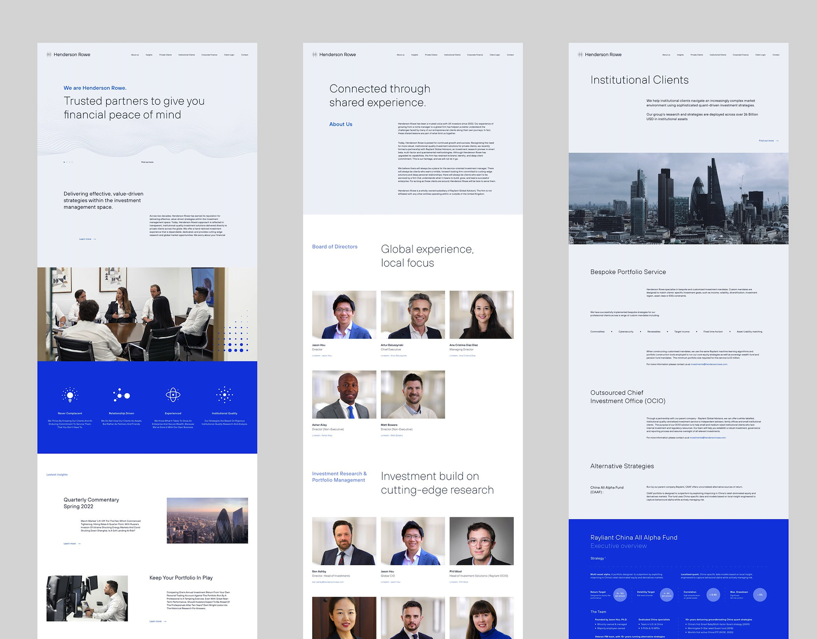Click the atom icon above Experienced
The height and width of the screenshot is (639, 817).
(x=173, y=395)
